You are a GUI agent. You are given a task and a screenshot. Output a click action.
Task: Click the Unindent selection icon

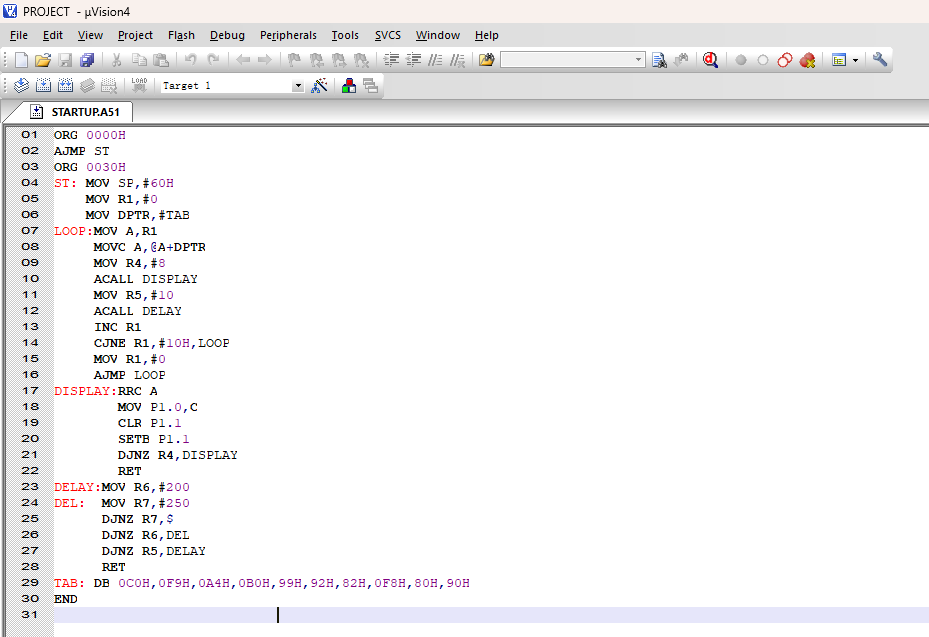pyautogui.click(x=413, y=60)
